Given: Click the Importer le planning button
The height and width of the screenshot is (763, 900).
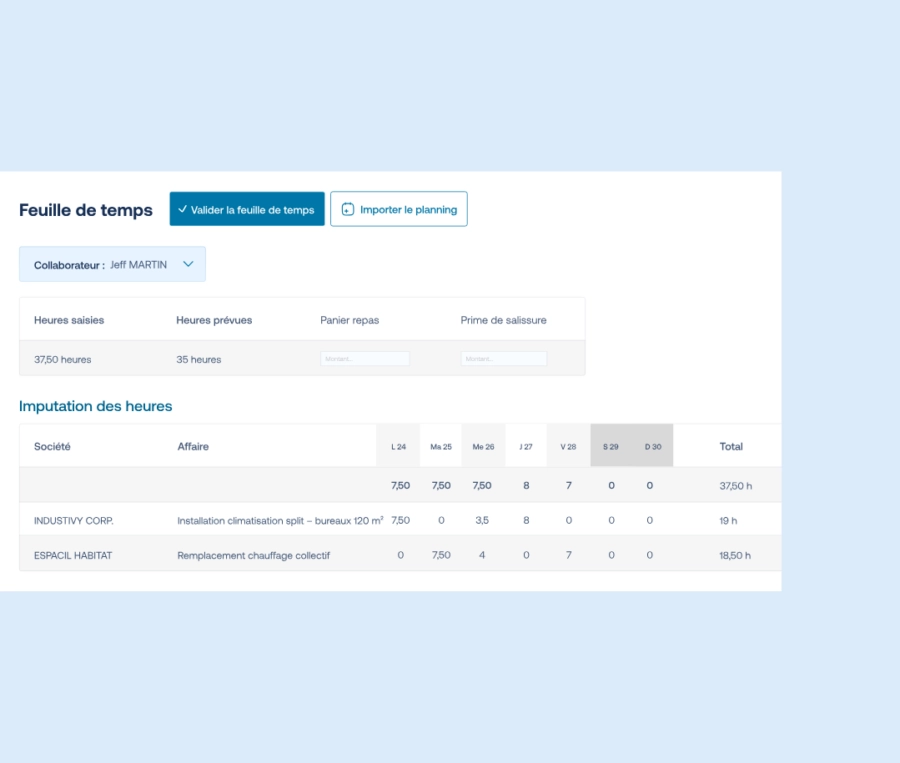Looking at the screenshot, I should (399, 209).
